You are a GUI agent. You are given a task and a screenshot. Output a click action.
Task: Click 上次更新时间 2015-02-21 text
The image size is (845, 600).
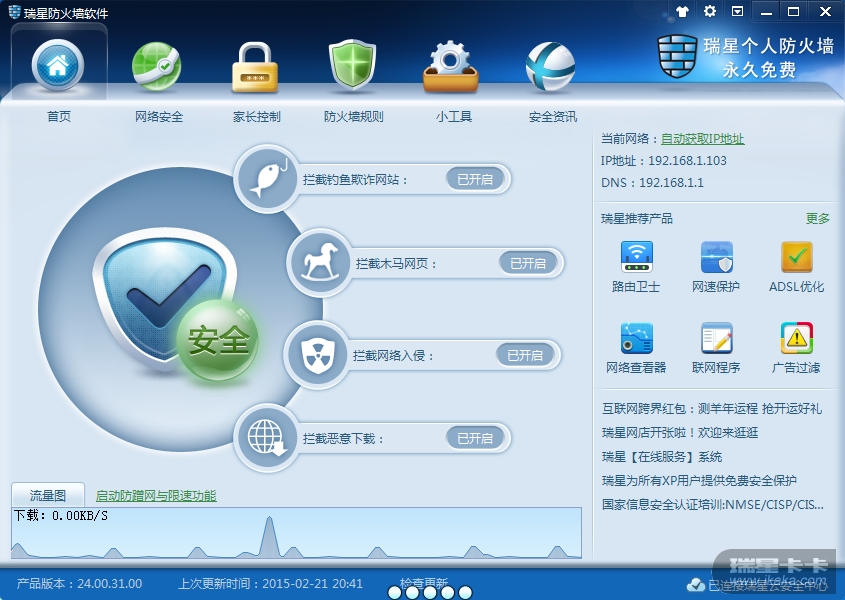pyautogui.click(x=271, y=583)
